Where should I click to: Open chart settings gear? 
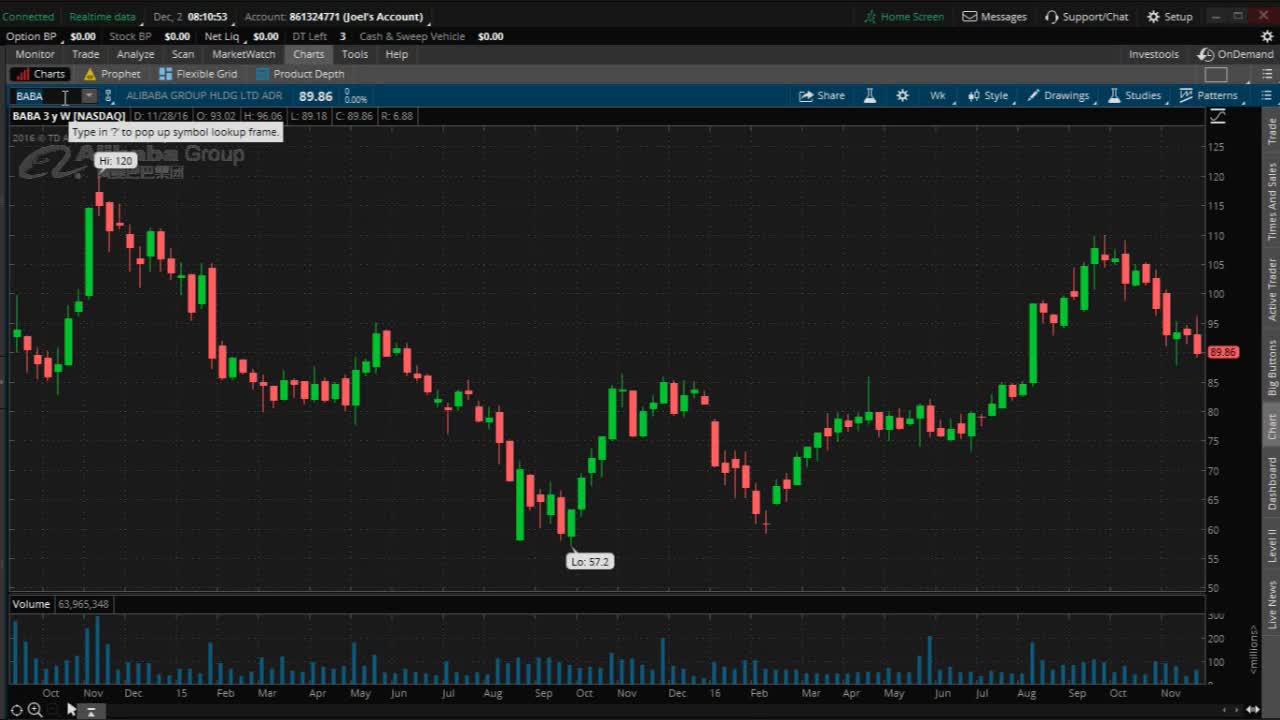[903, 96]
